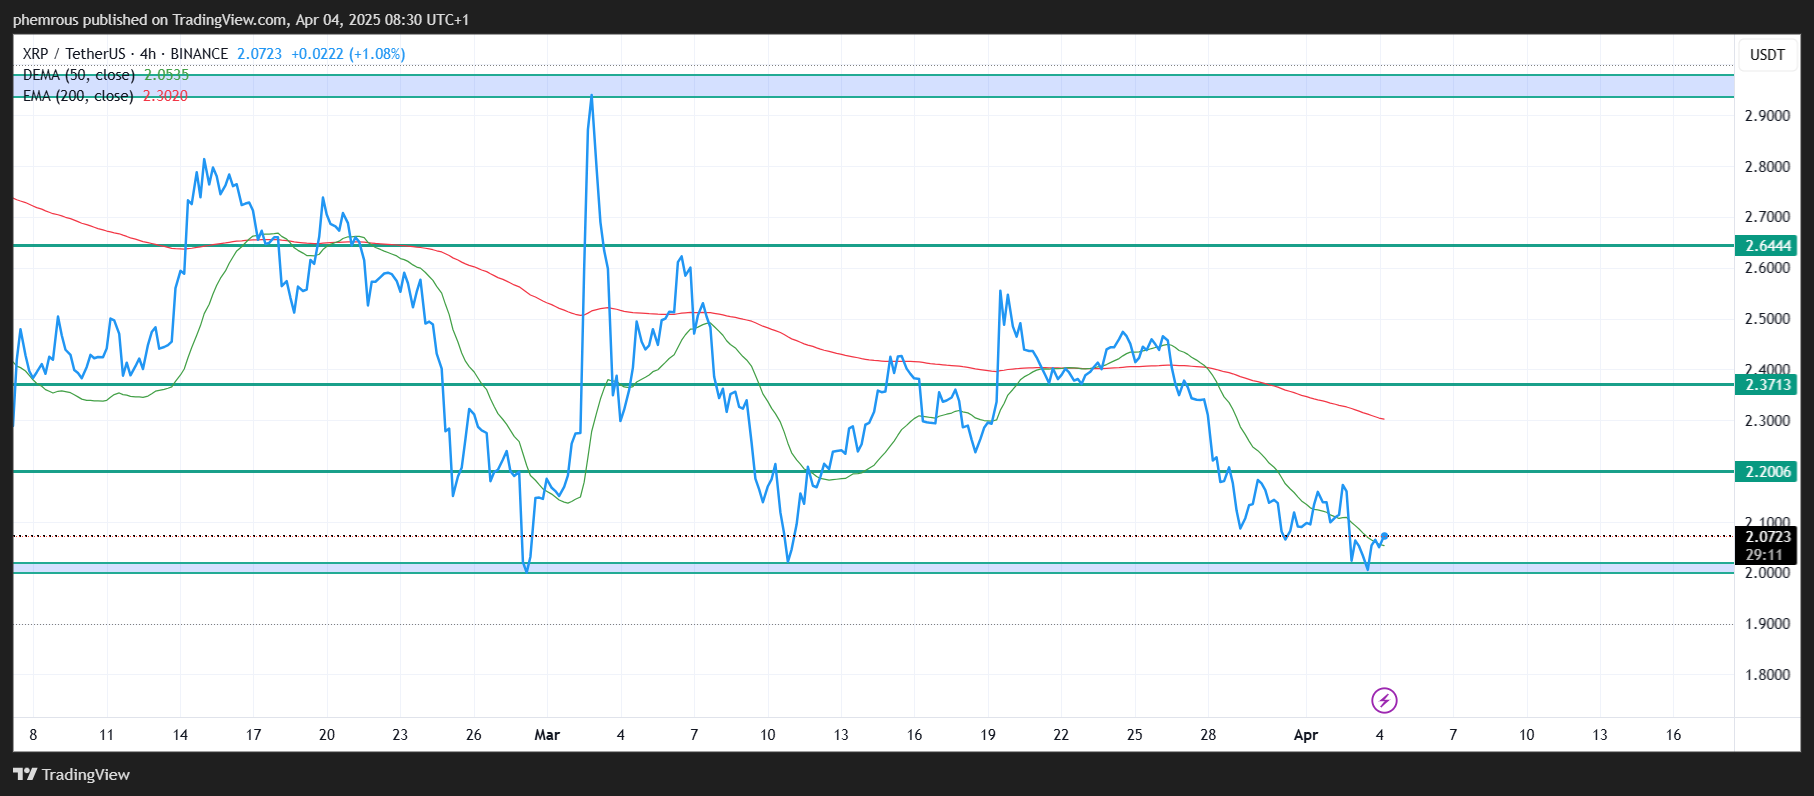Click the DEMA (50, close) indicator legend
The image size is (1814, 796).
(79, 75)
